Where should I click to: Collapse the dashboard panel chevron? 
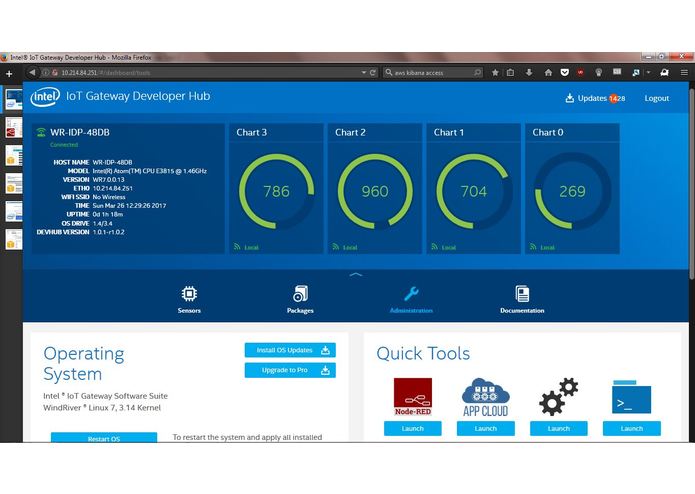tap(355, 275)
